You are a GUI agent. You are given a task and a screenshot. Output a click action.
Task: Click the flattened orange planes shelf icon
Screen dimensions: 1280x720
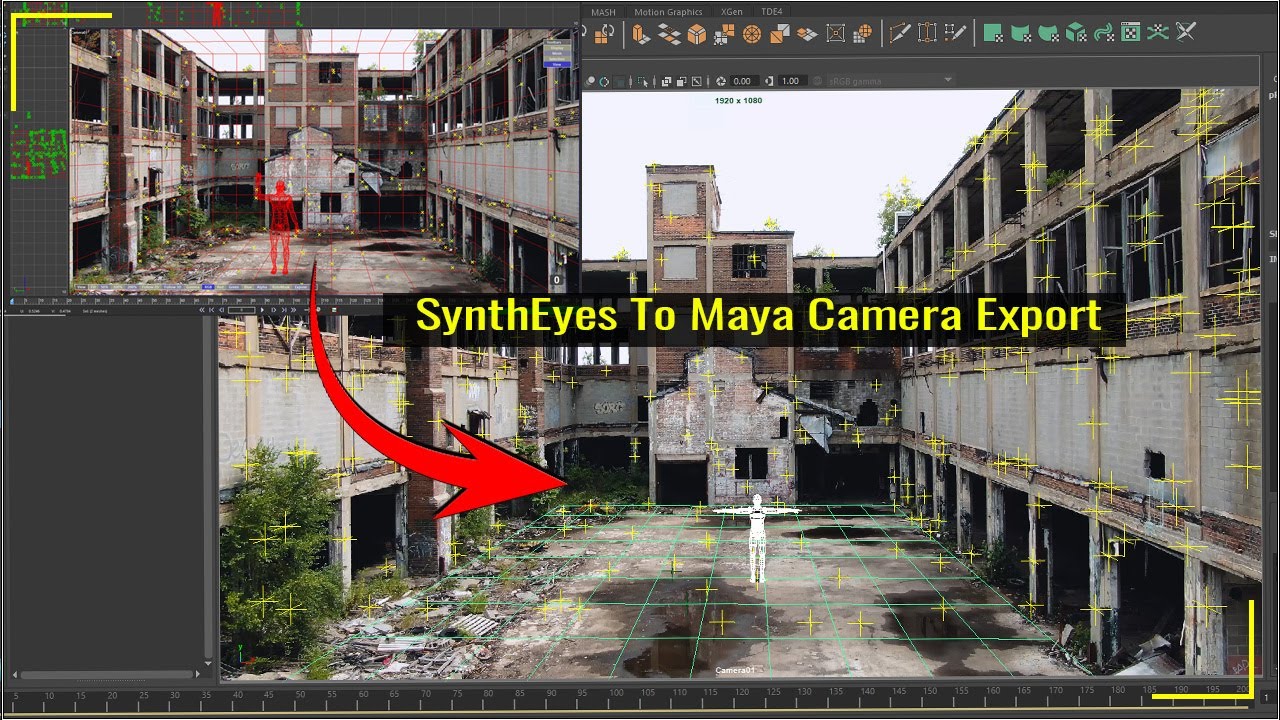(807, 34)
